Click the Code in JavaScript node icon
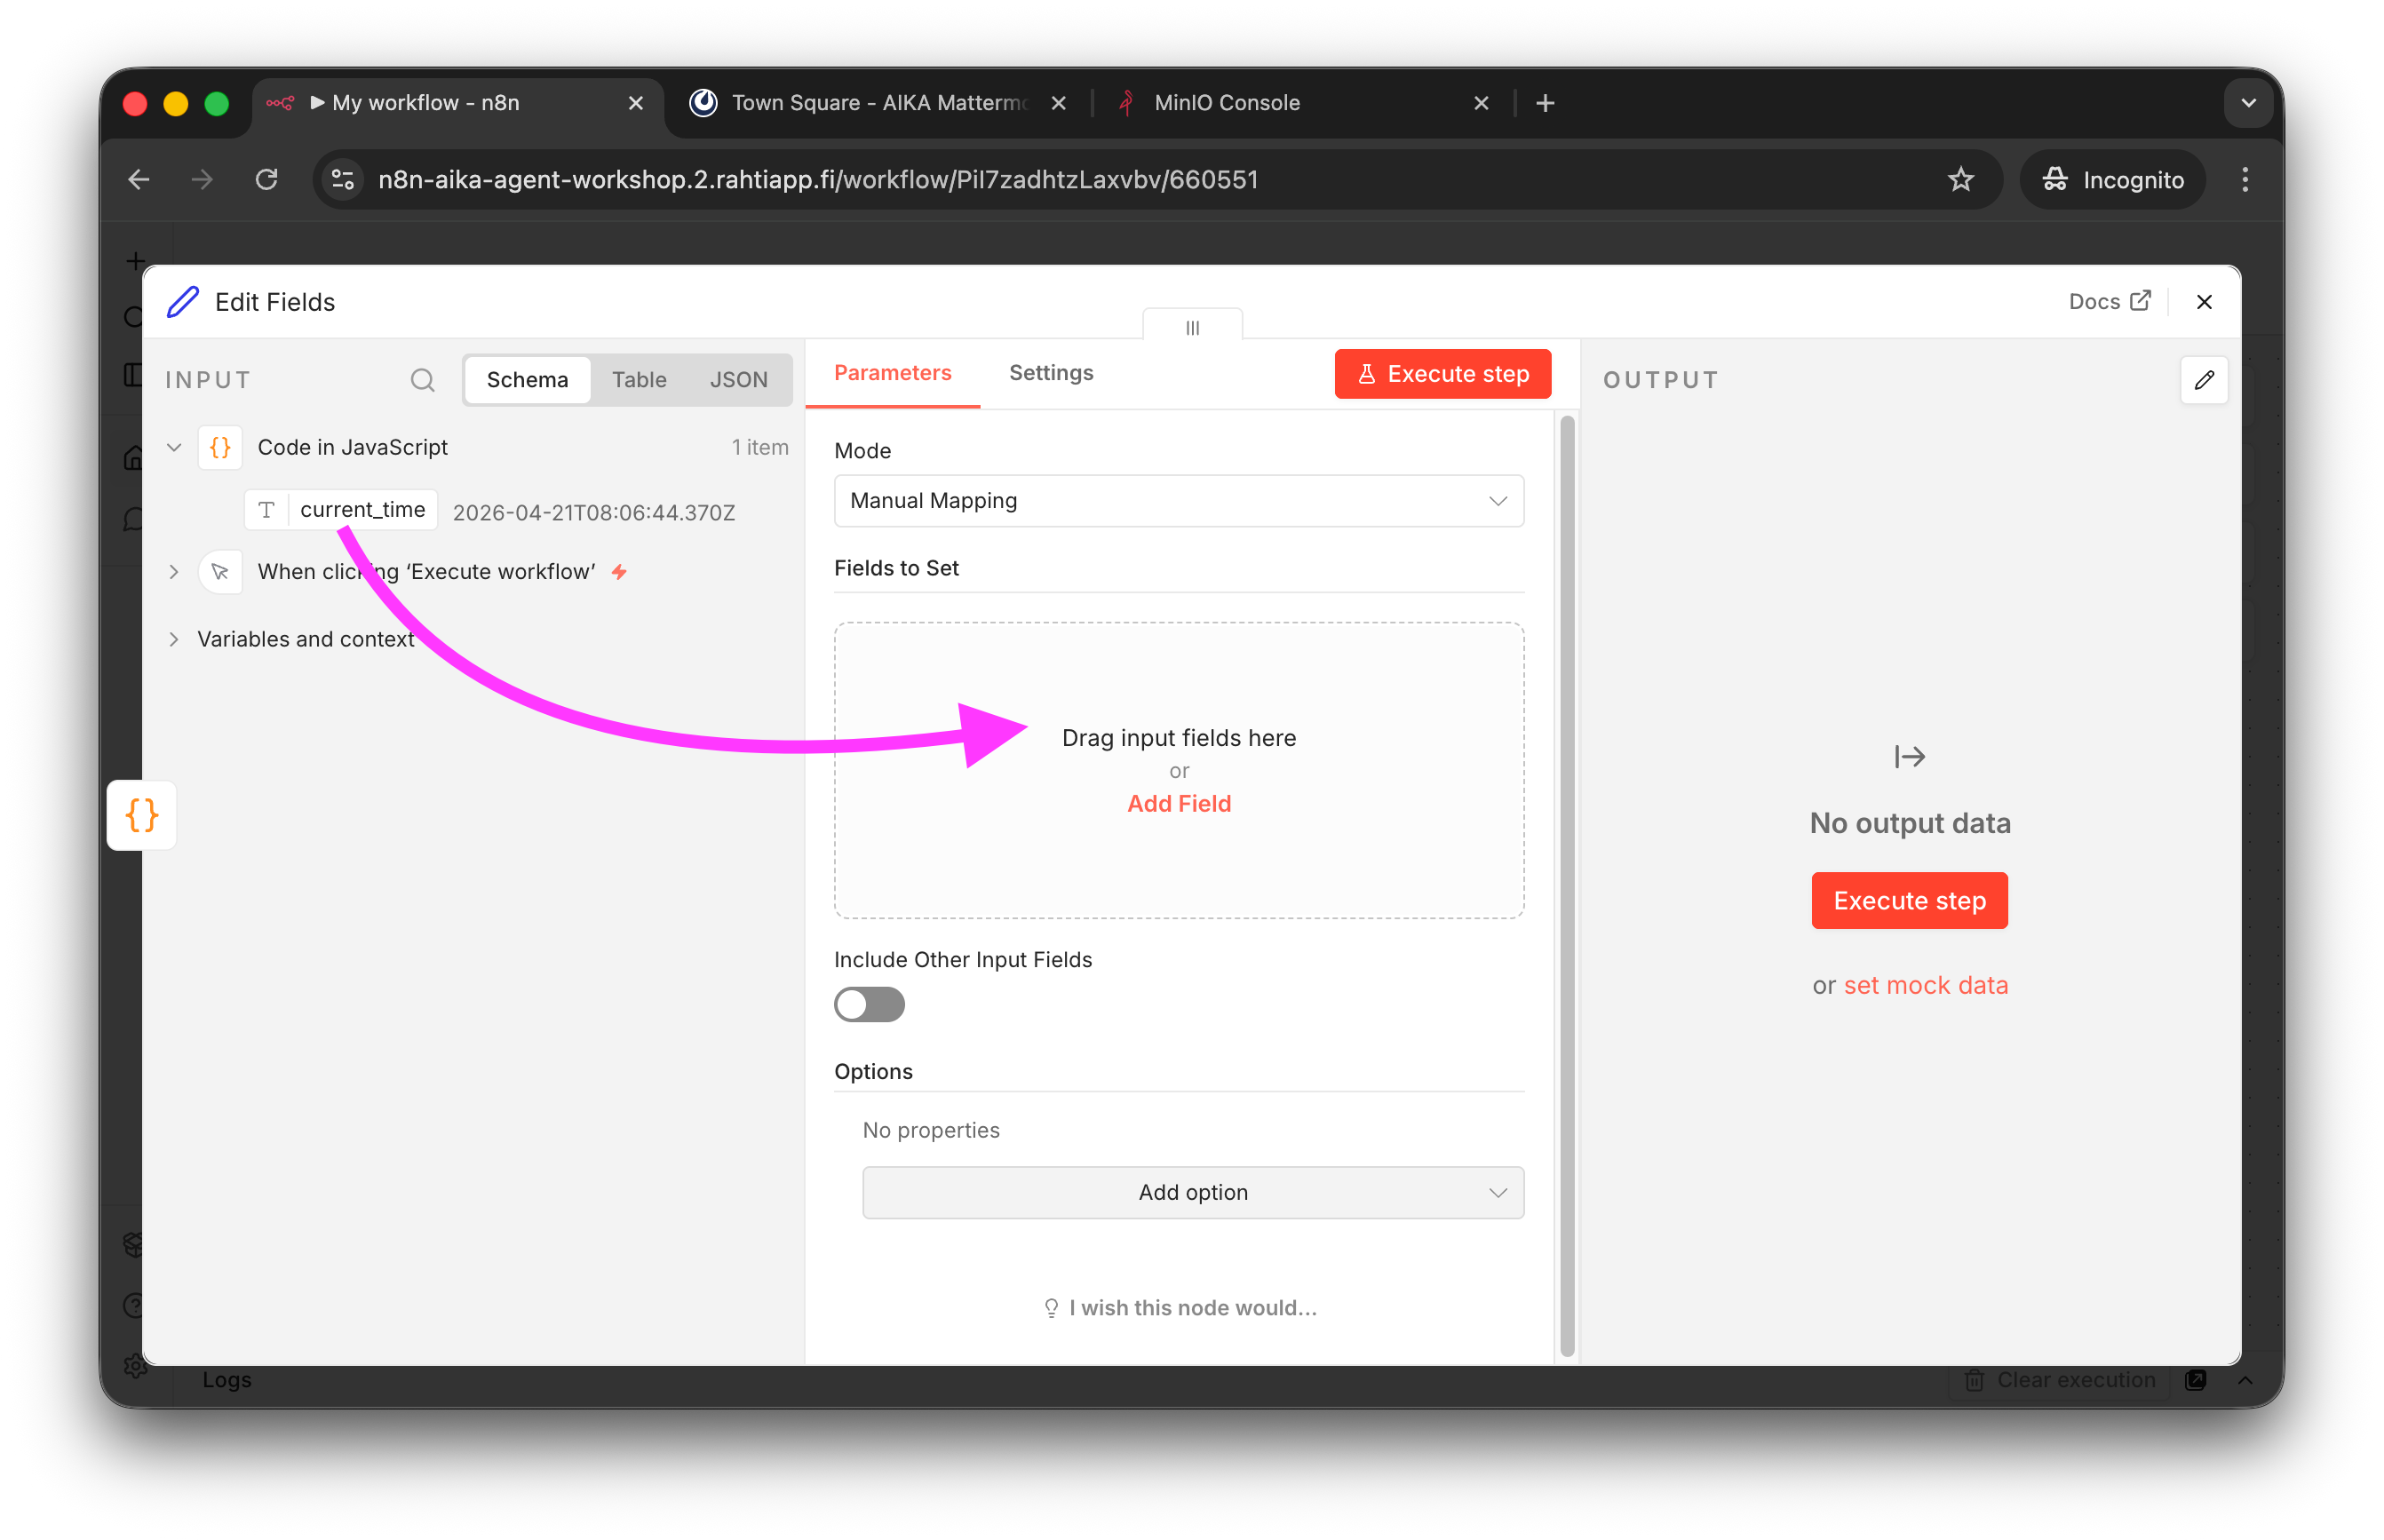Viewport: 2384px width, 1540px height. 220,447
